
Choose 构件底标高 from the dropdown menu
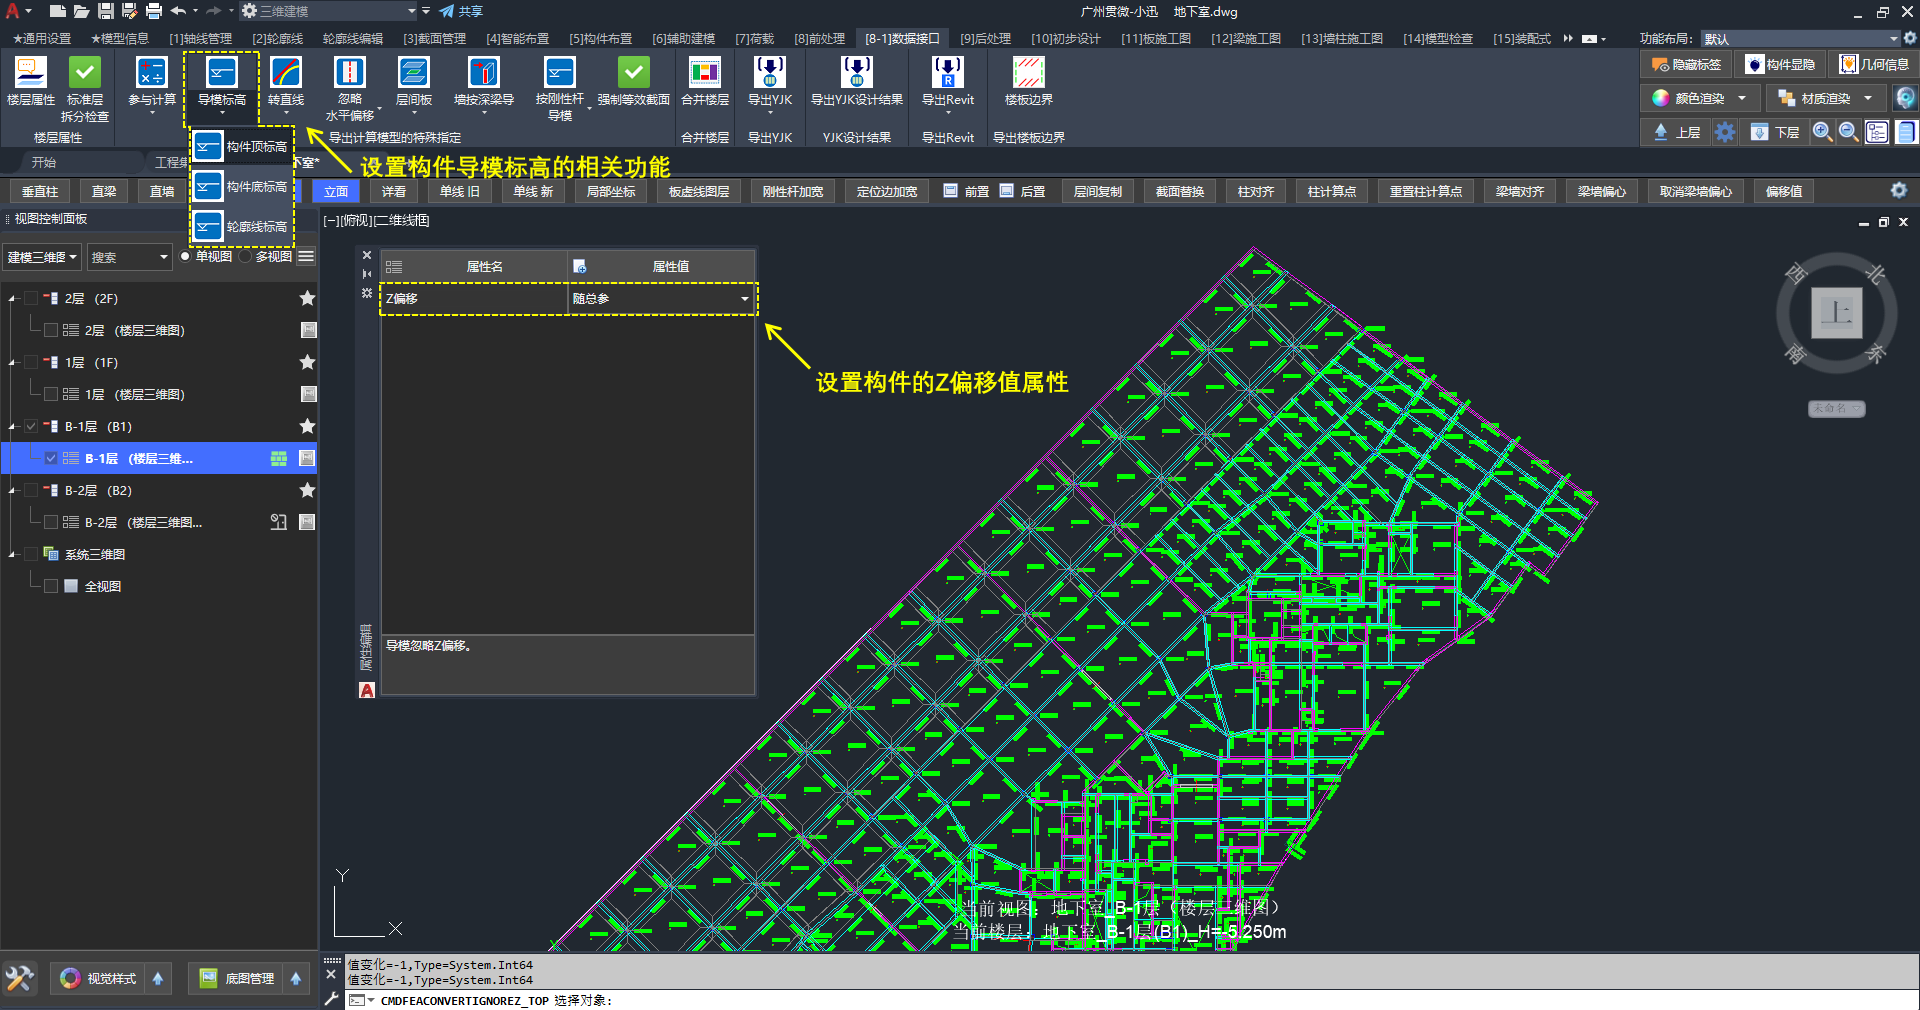(243, 187)
